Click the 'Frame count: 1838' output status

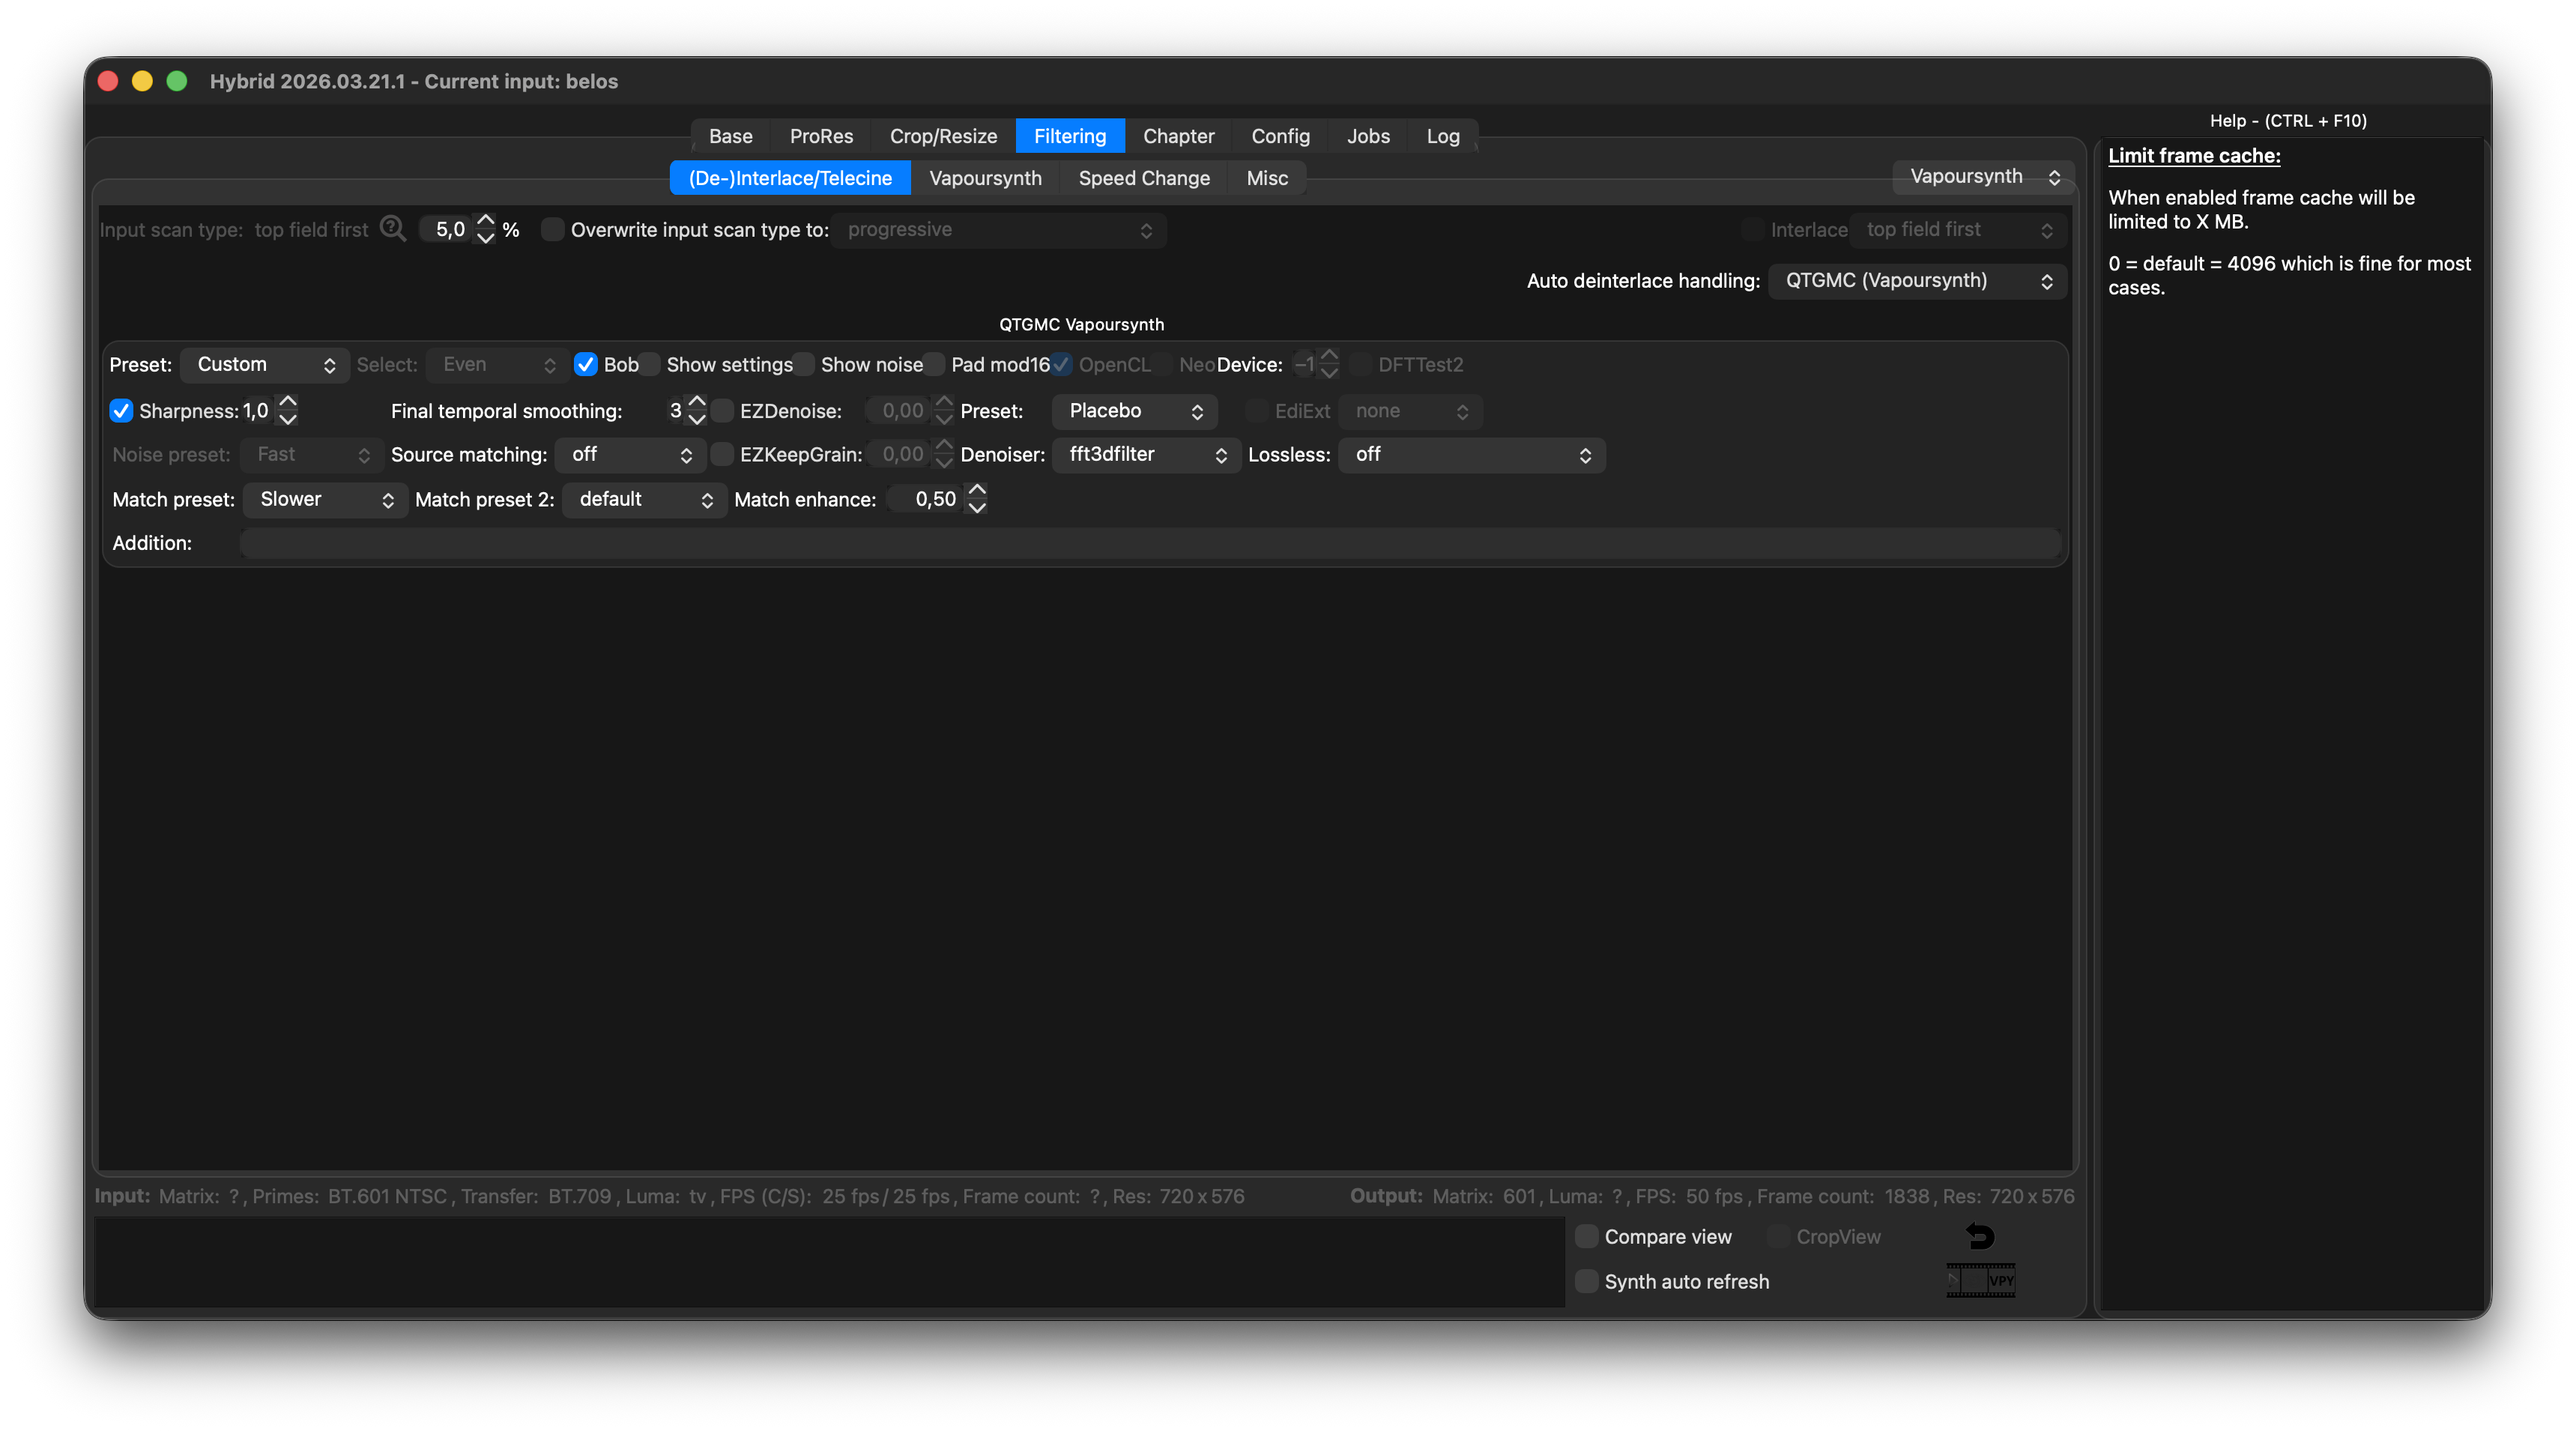tap(1842, 1197)
